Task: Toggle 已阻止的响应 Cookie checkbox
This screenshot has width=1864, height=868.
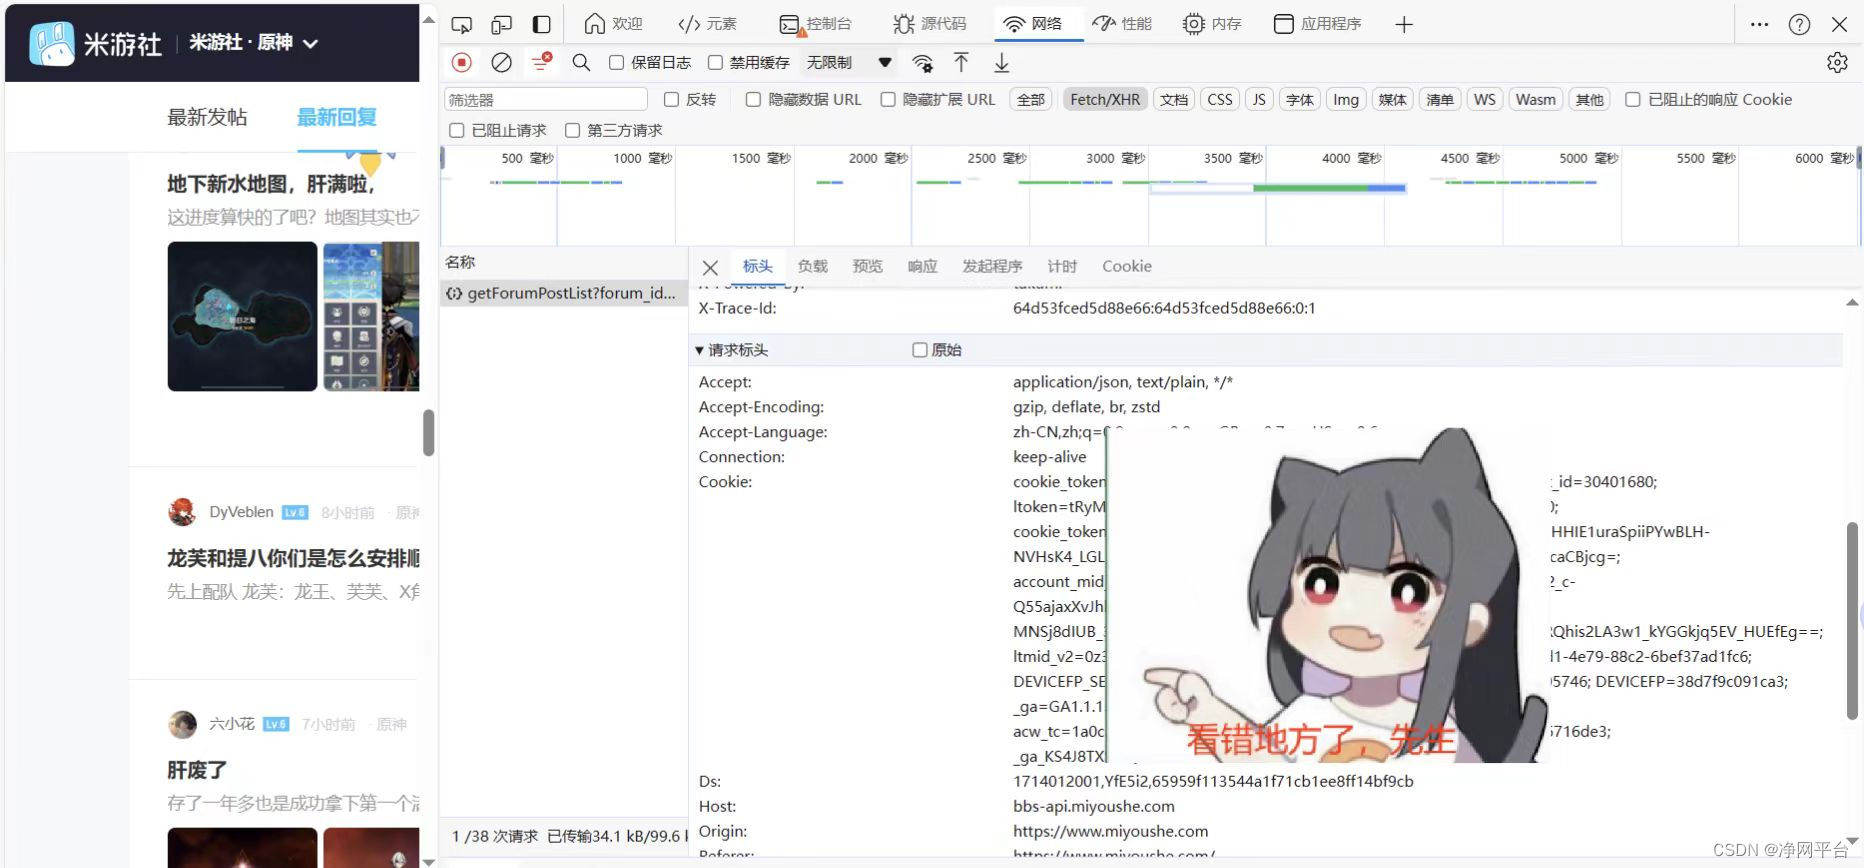Action: tap(1632, 100)
